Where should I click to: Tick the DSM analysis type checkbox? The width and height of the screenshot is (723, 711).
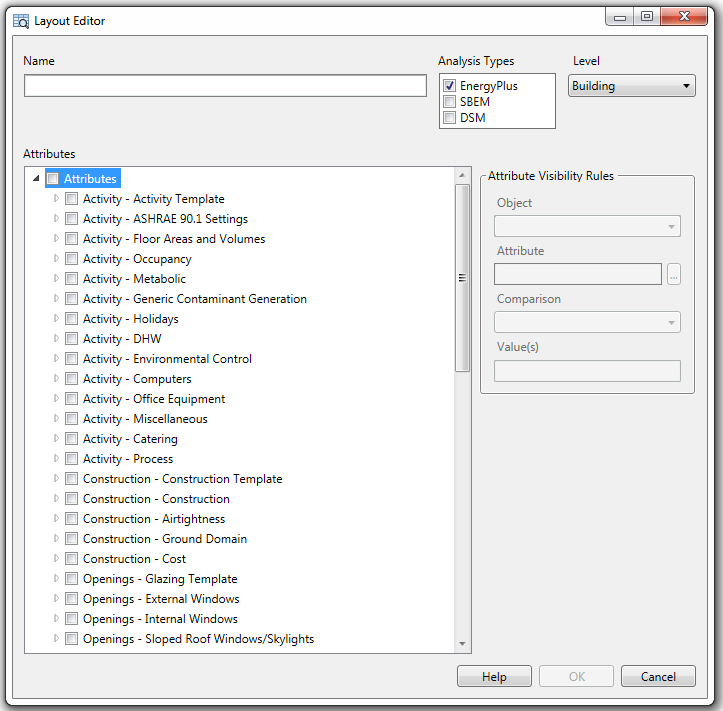point(450,118)
